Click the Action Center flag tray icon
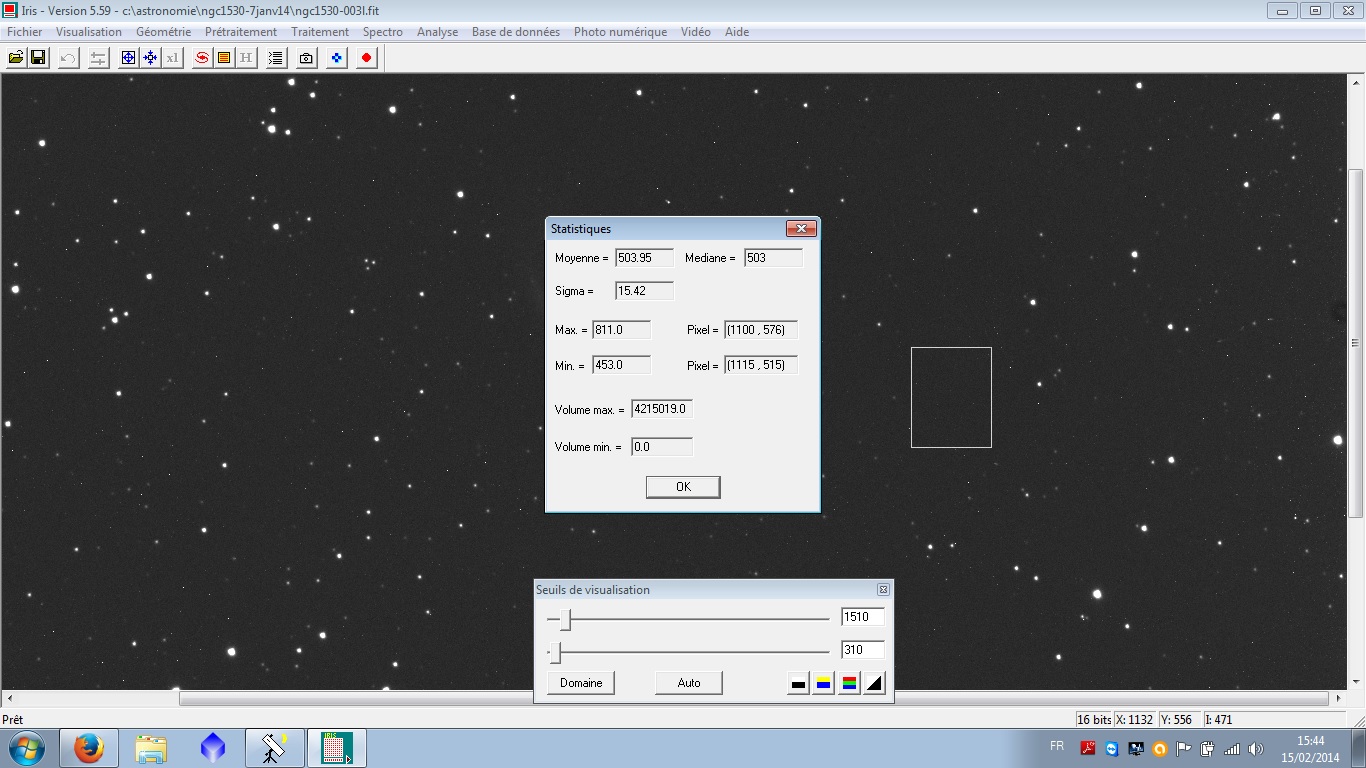The height and width of the screenshot is (768, 1366). 1184,748
